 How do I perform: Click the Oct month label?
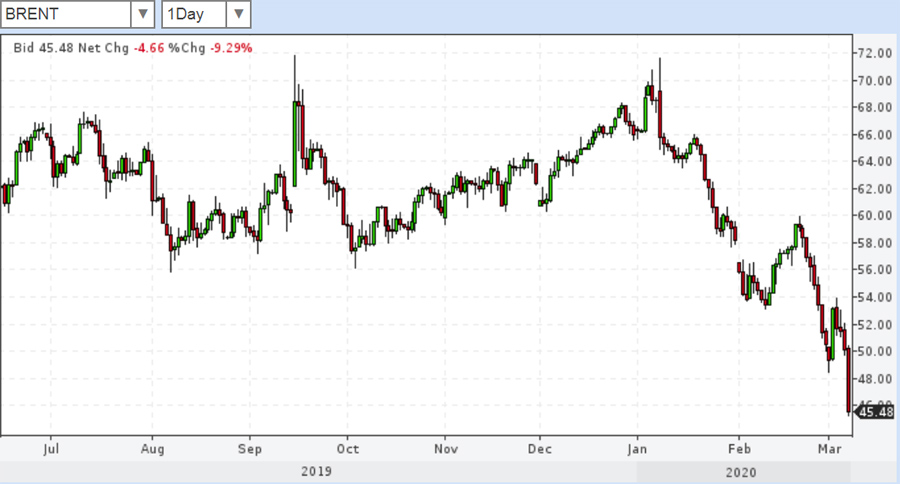(x=347, y=448)
